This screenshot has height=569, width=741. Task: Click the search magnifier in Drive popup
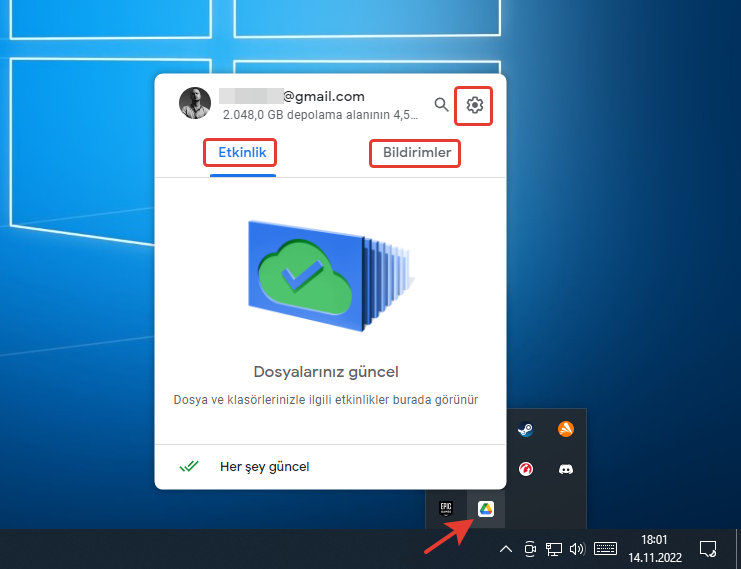coord(441,105)
